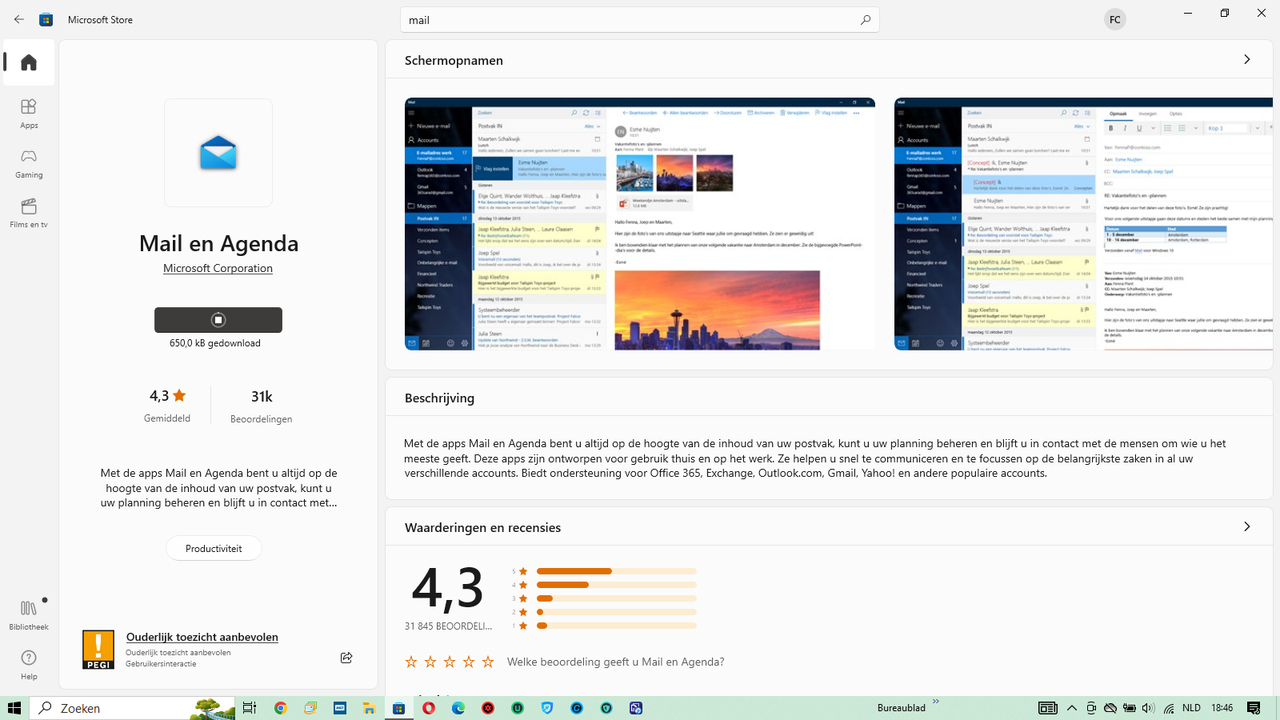Go back with the arrow icon
The image size is (1280, 720).
click(x=19, y=19)
